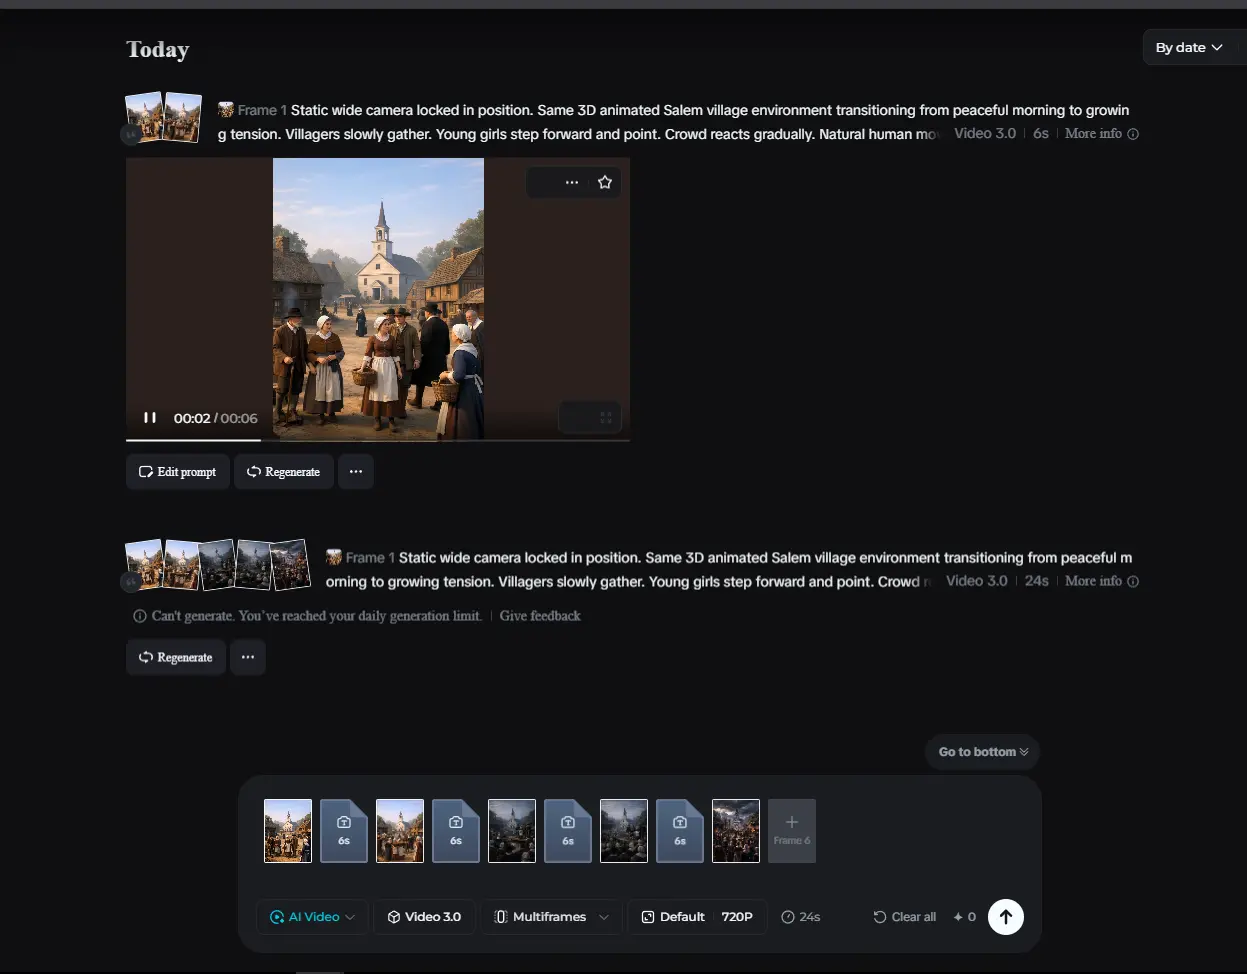Image resolution: width=1247 pixels, height=974 pixels.
Task: Click the video preview image
Action: point(378,298)
